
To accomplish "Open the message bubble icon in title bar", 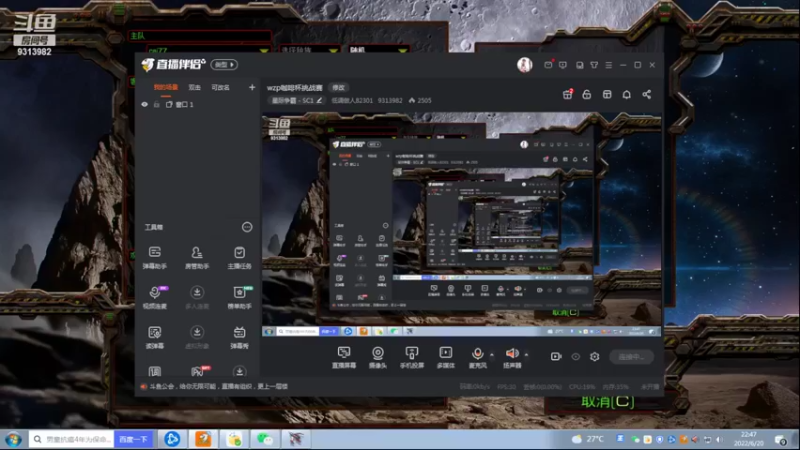I will pyautogui.click(x=563, y=65).
